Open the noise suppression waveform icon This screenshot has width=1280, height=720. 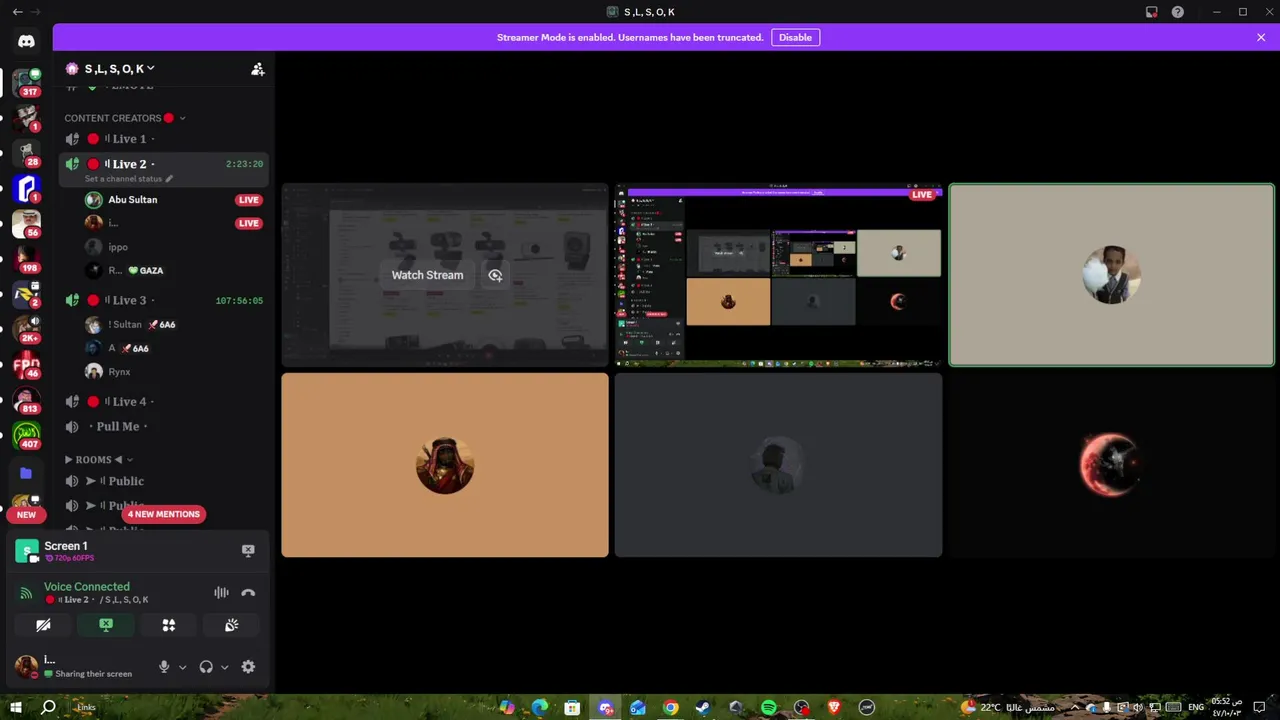(221, 592)
